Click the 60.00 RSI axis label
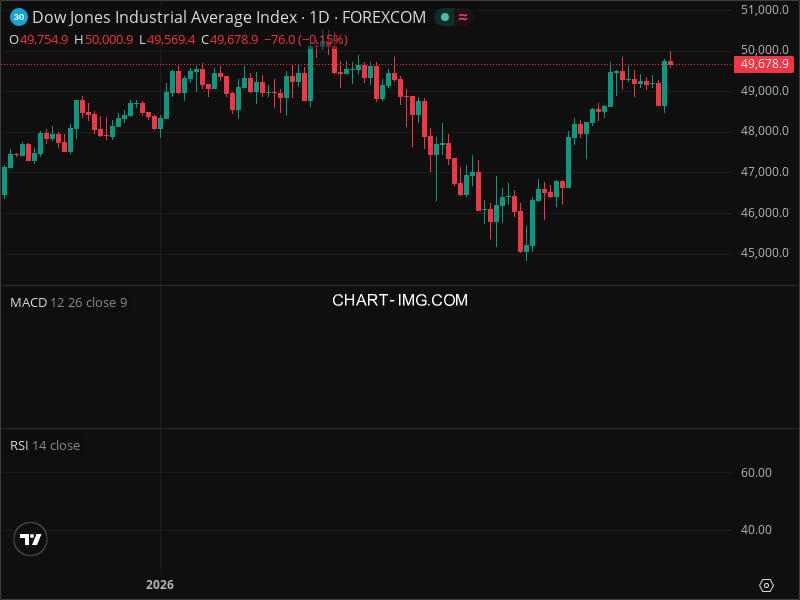The width and height of the screenshot is (800, 600). (756, 472)
